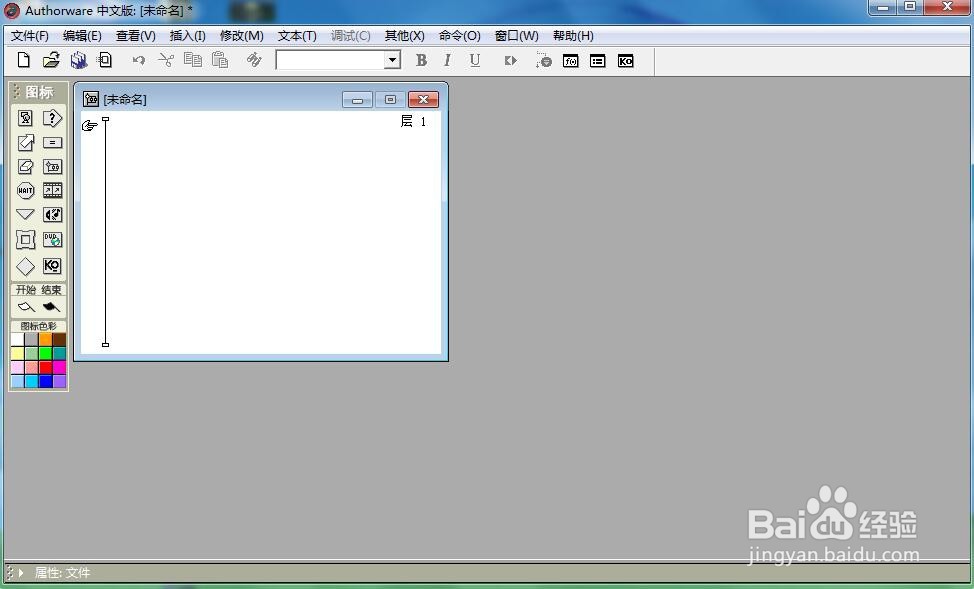Screen dimensions: 974x589
Task: Toggle Bold text style
Action: [x=421, y=60]
